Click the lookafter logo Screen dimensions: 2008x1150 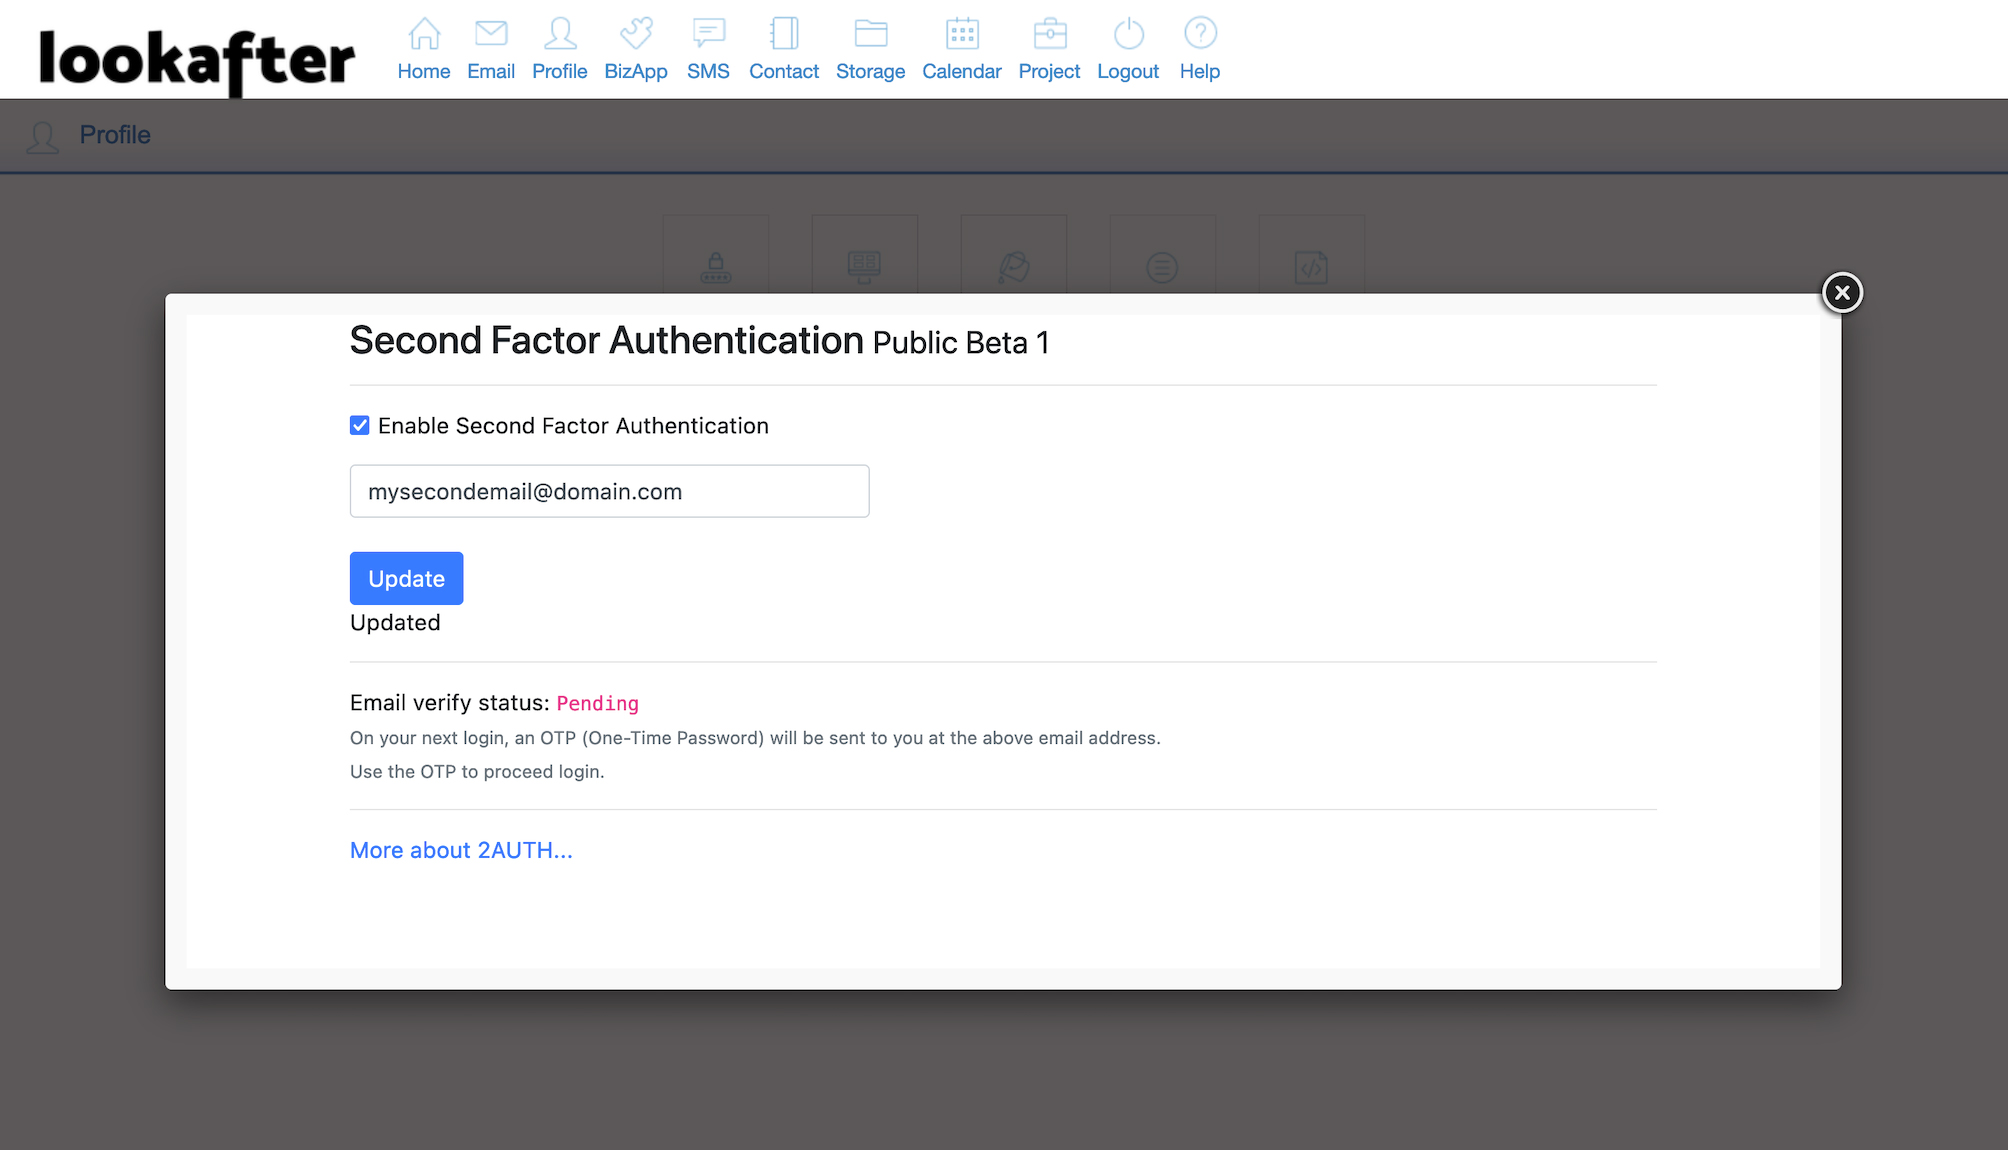[197, 60]
